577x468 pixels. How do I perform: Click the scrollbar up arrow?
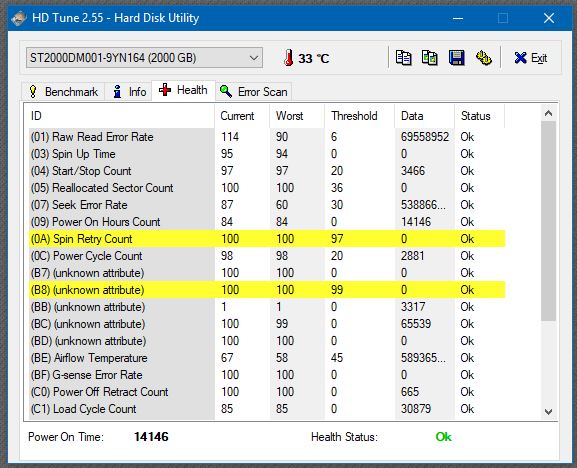[548, 113]
